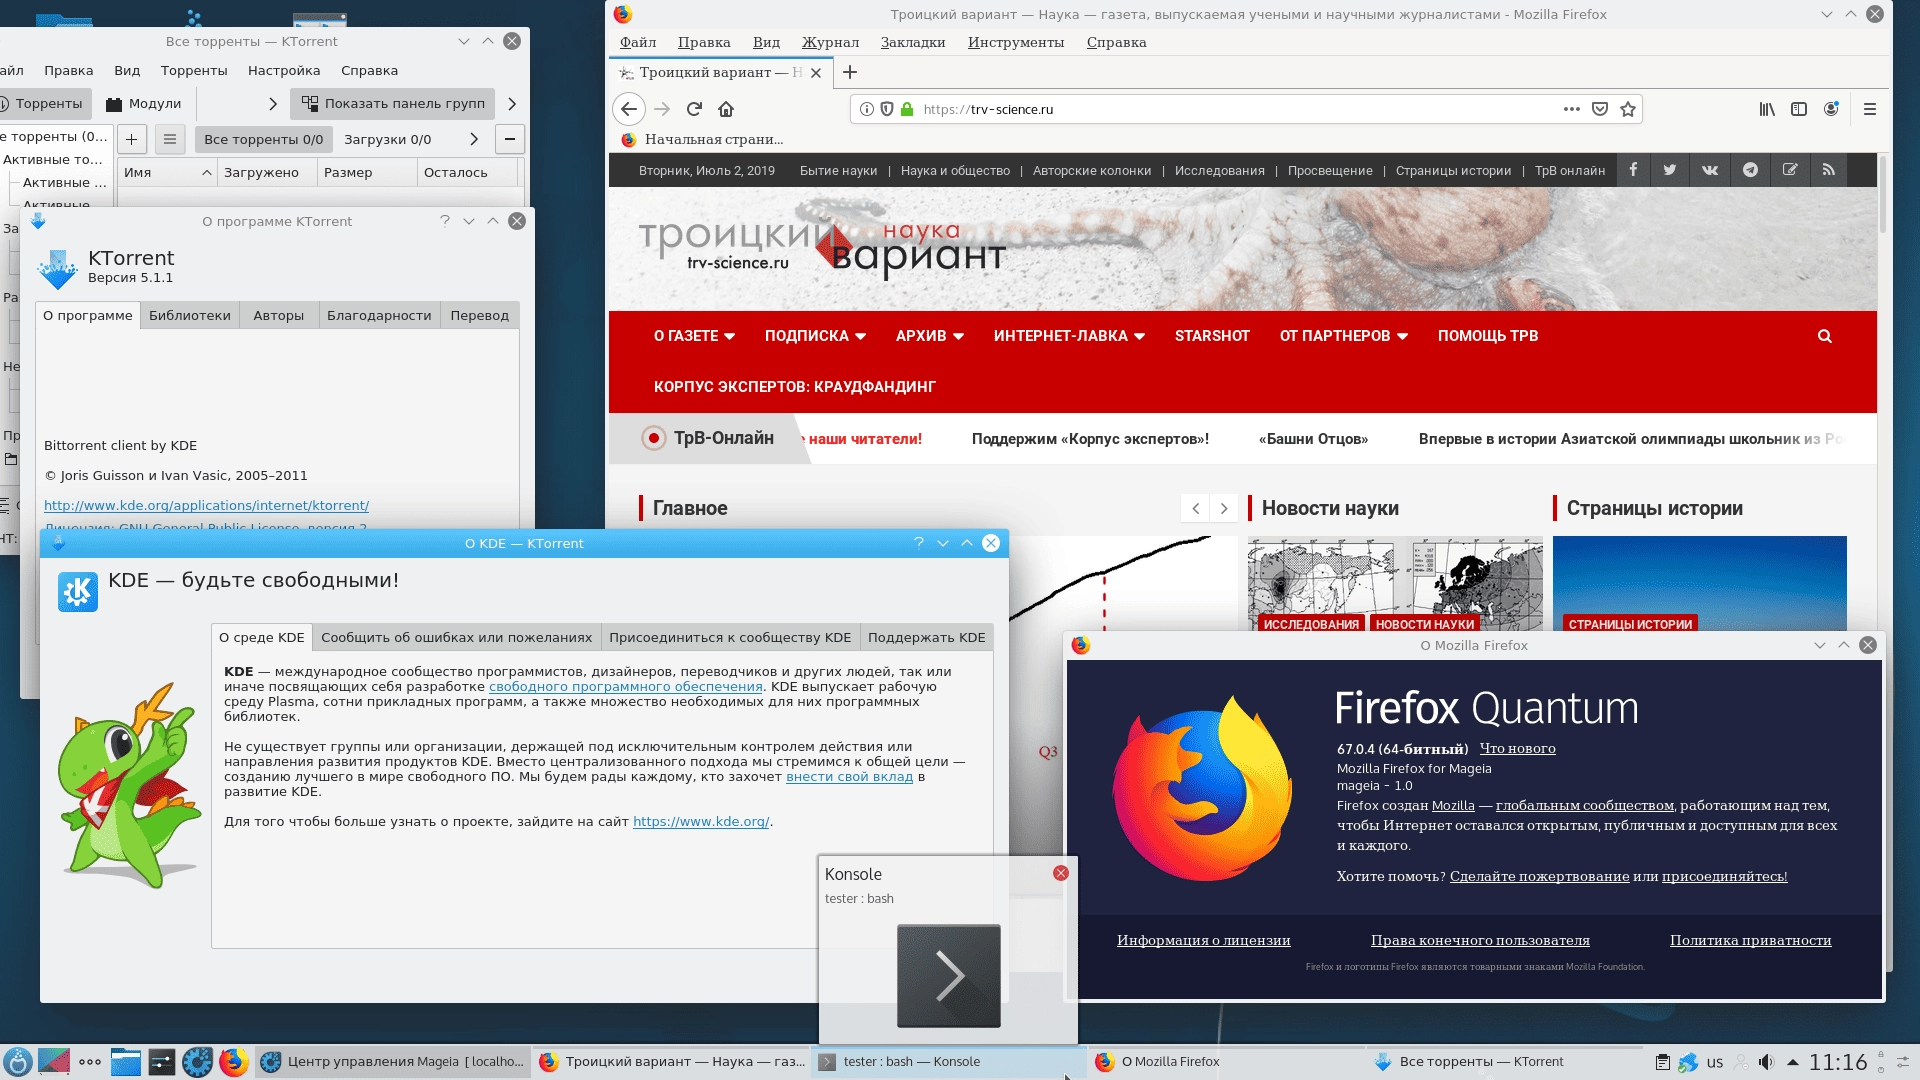Switch to Авторы tab in About KTorrent
The image size is (1920, 1080).
coord(279,315)
